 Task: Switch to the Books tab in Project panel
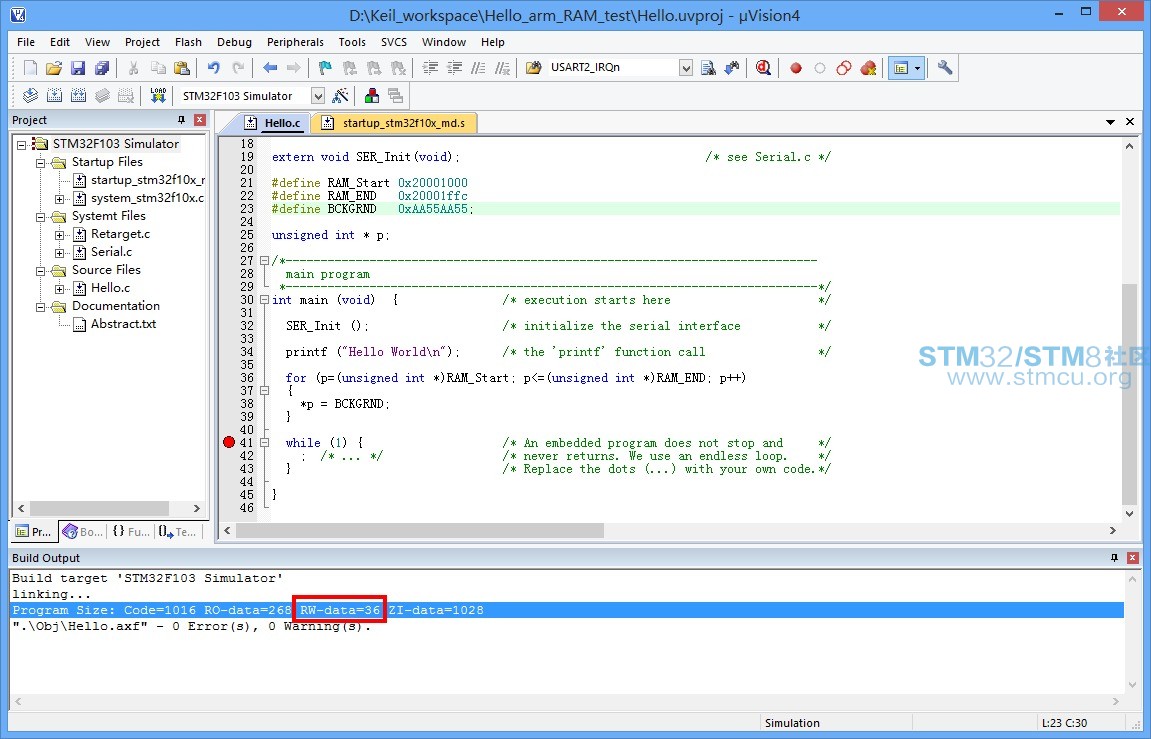click(x=83, y=532)
